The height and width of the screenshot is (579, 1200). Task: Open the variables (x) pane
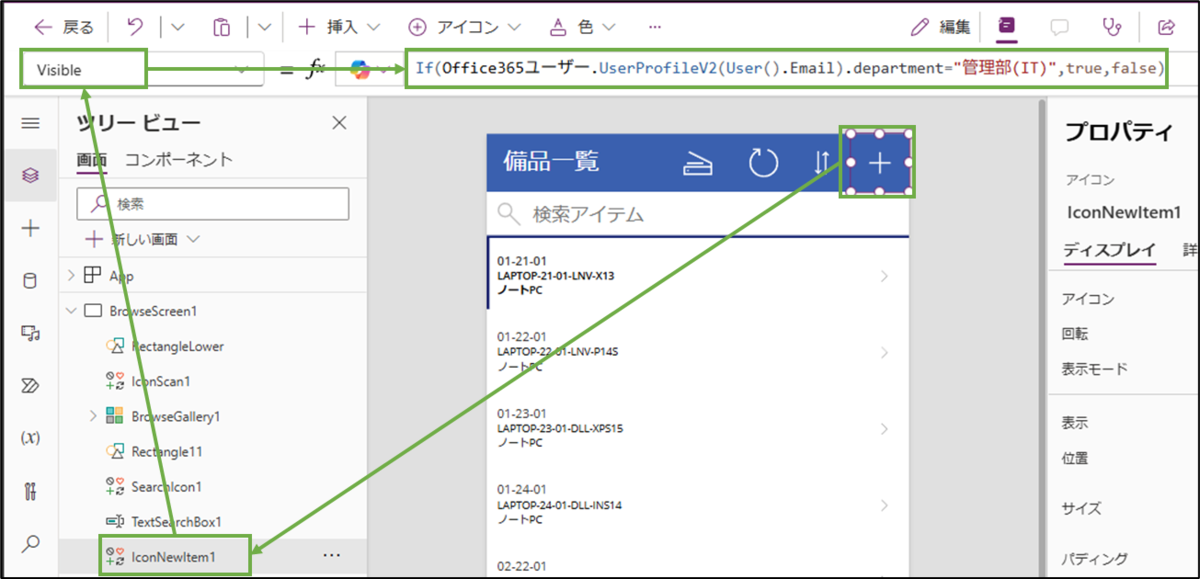(x=30, y=438)
